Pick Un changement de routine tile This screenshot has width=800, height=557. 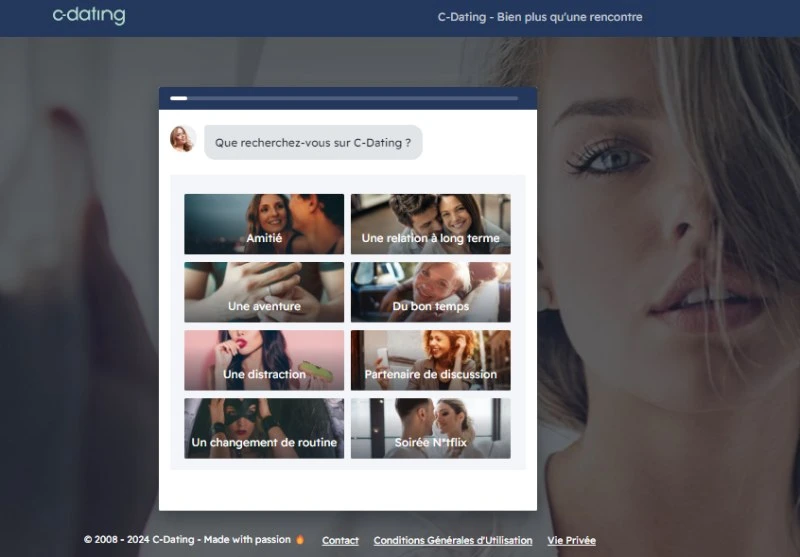264,427
